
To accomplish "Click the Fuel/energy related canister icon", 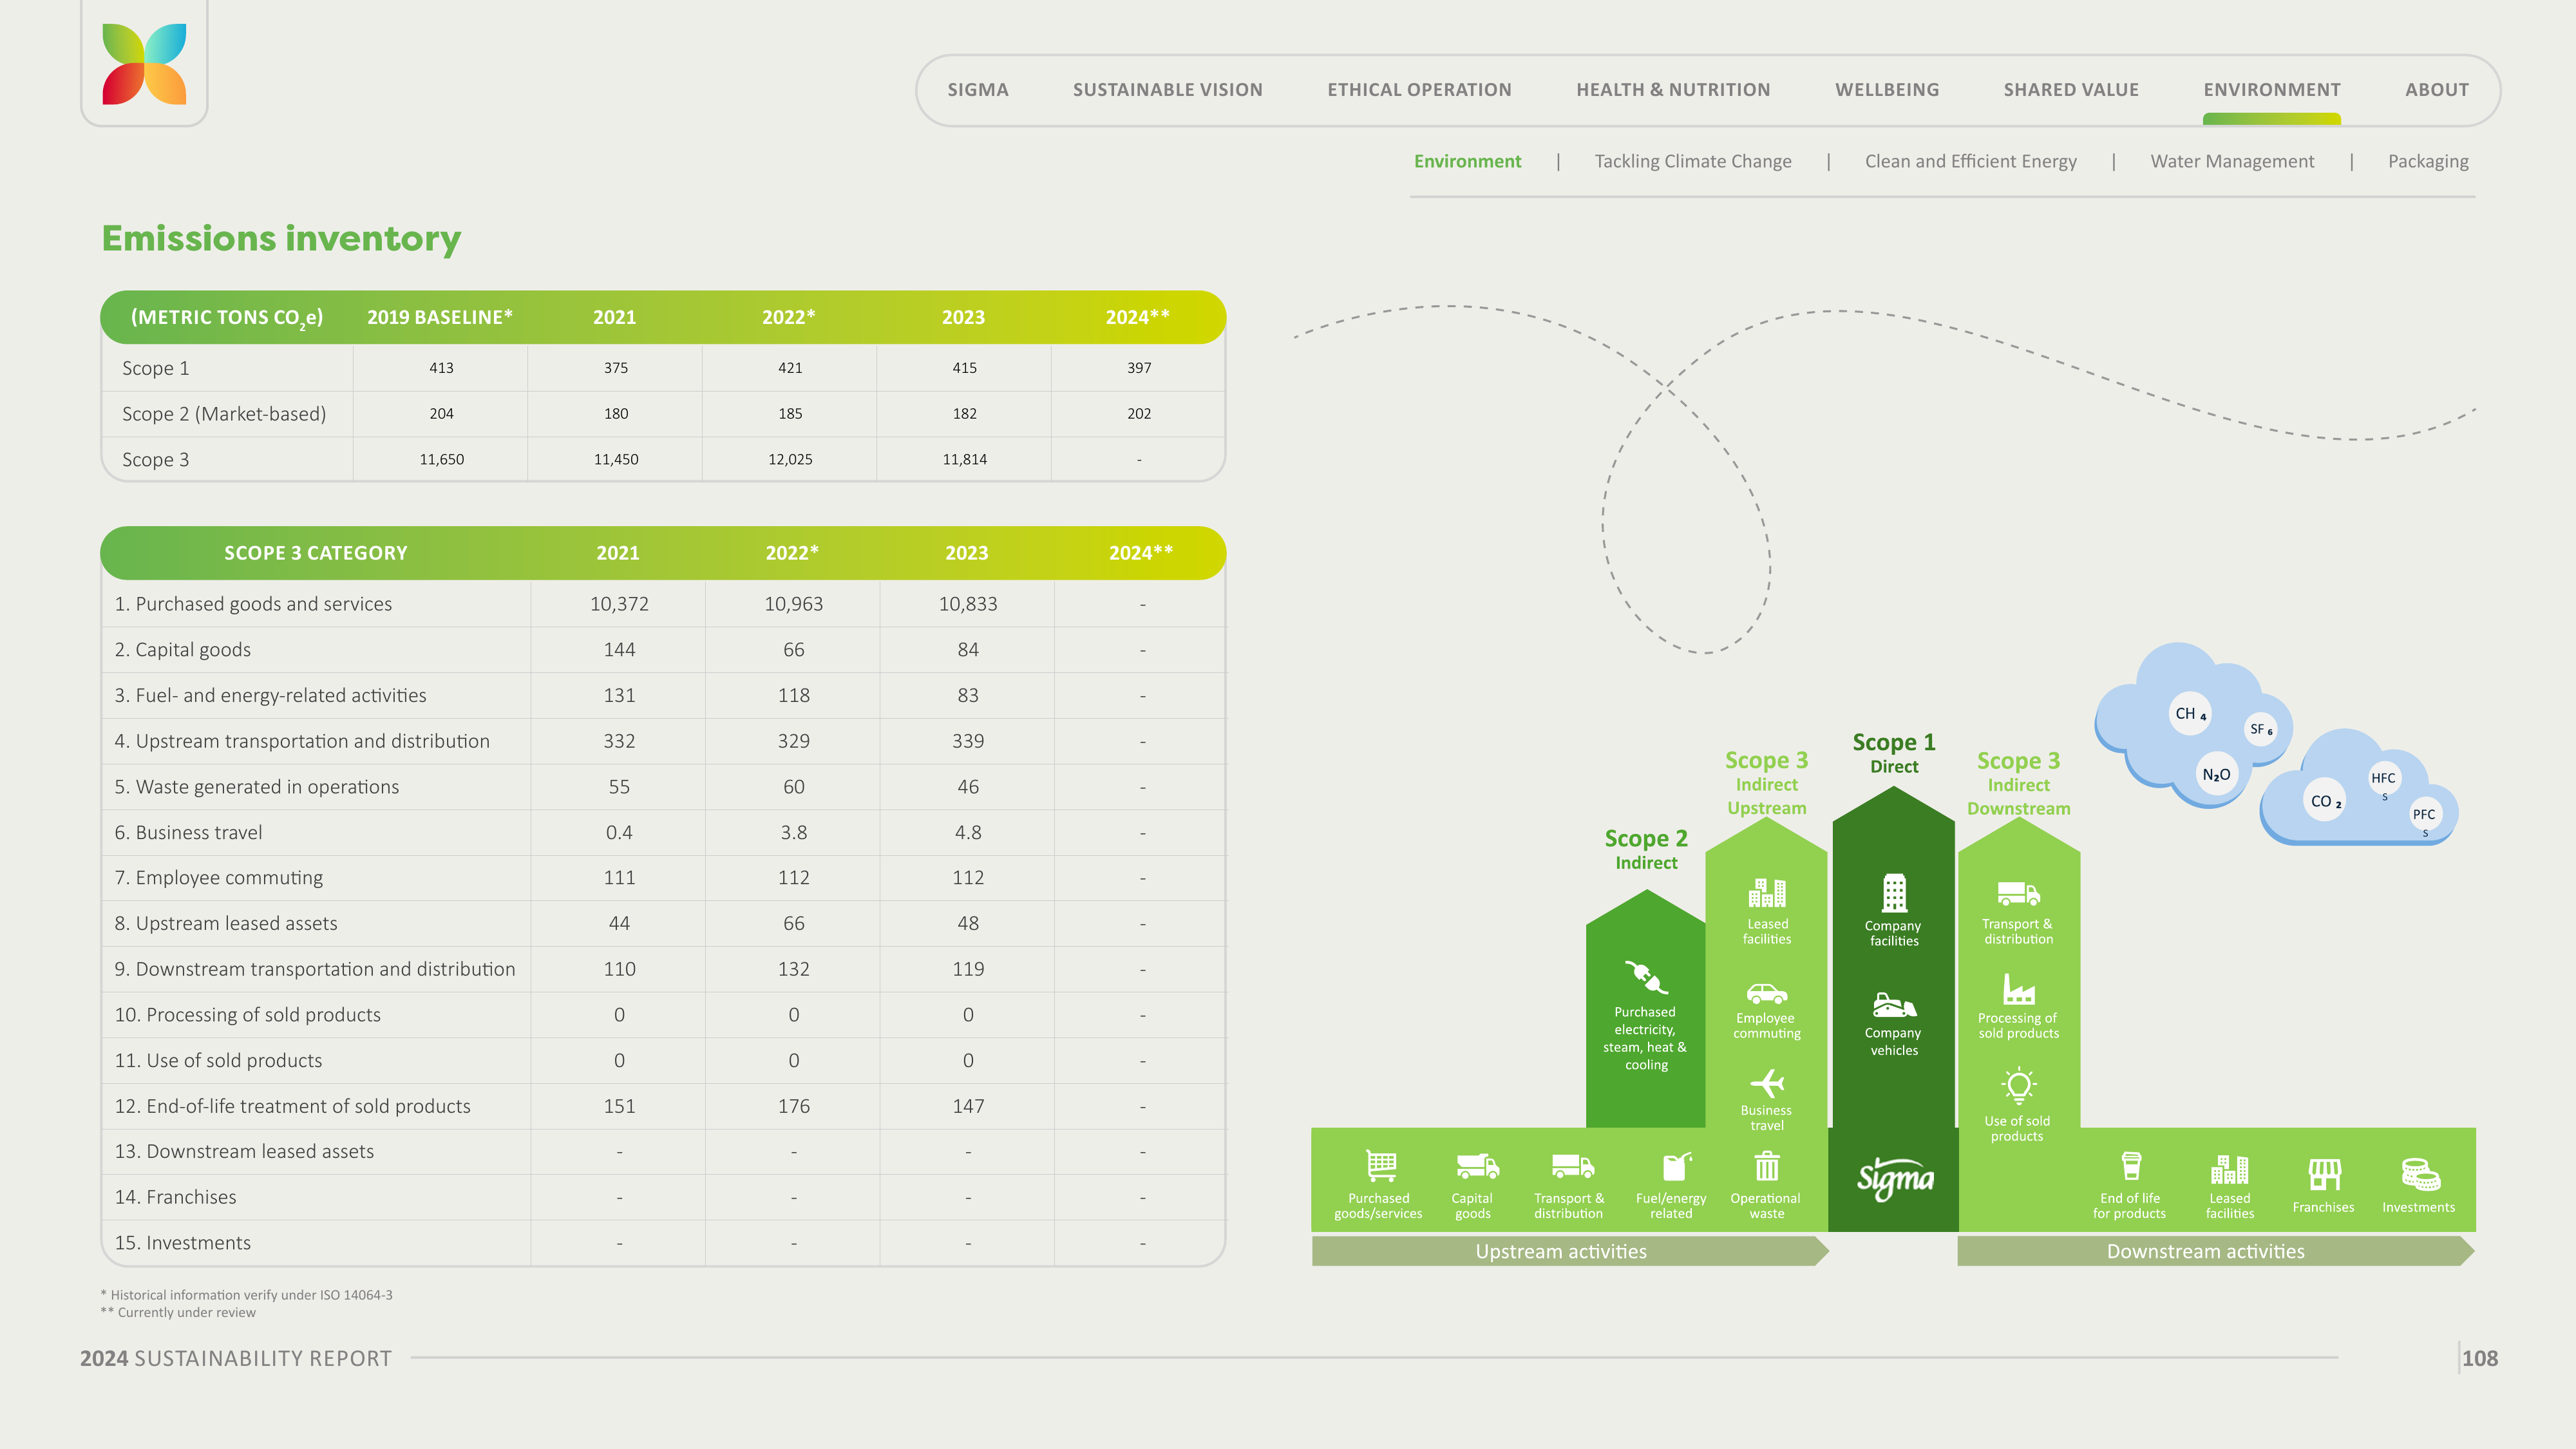I will (x=1676, y=1166).
